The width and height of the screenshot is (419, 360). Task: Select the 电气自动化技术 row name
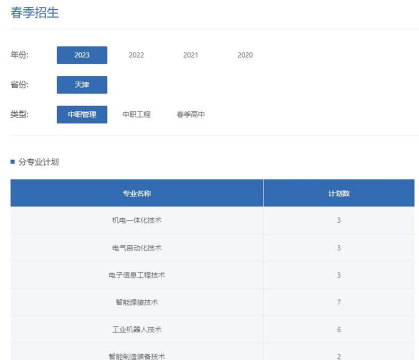point(137,248)
